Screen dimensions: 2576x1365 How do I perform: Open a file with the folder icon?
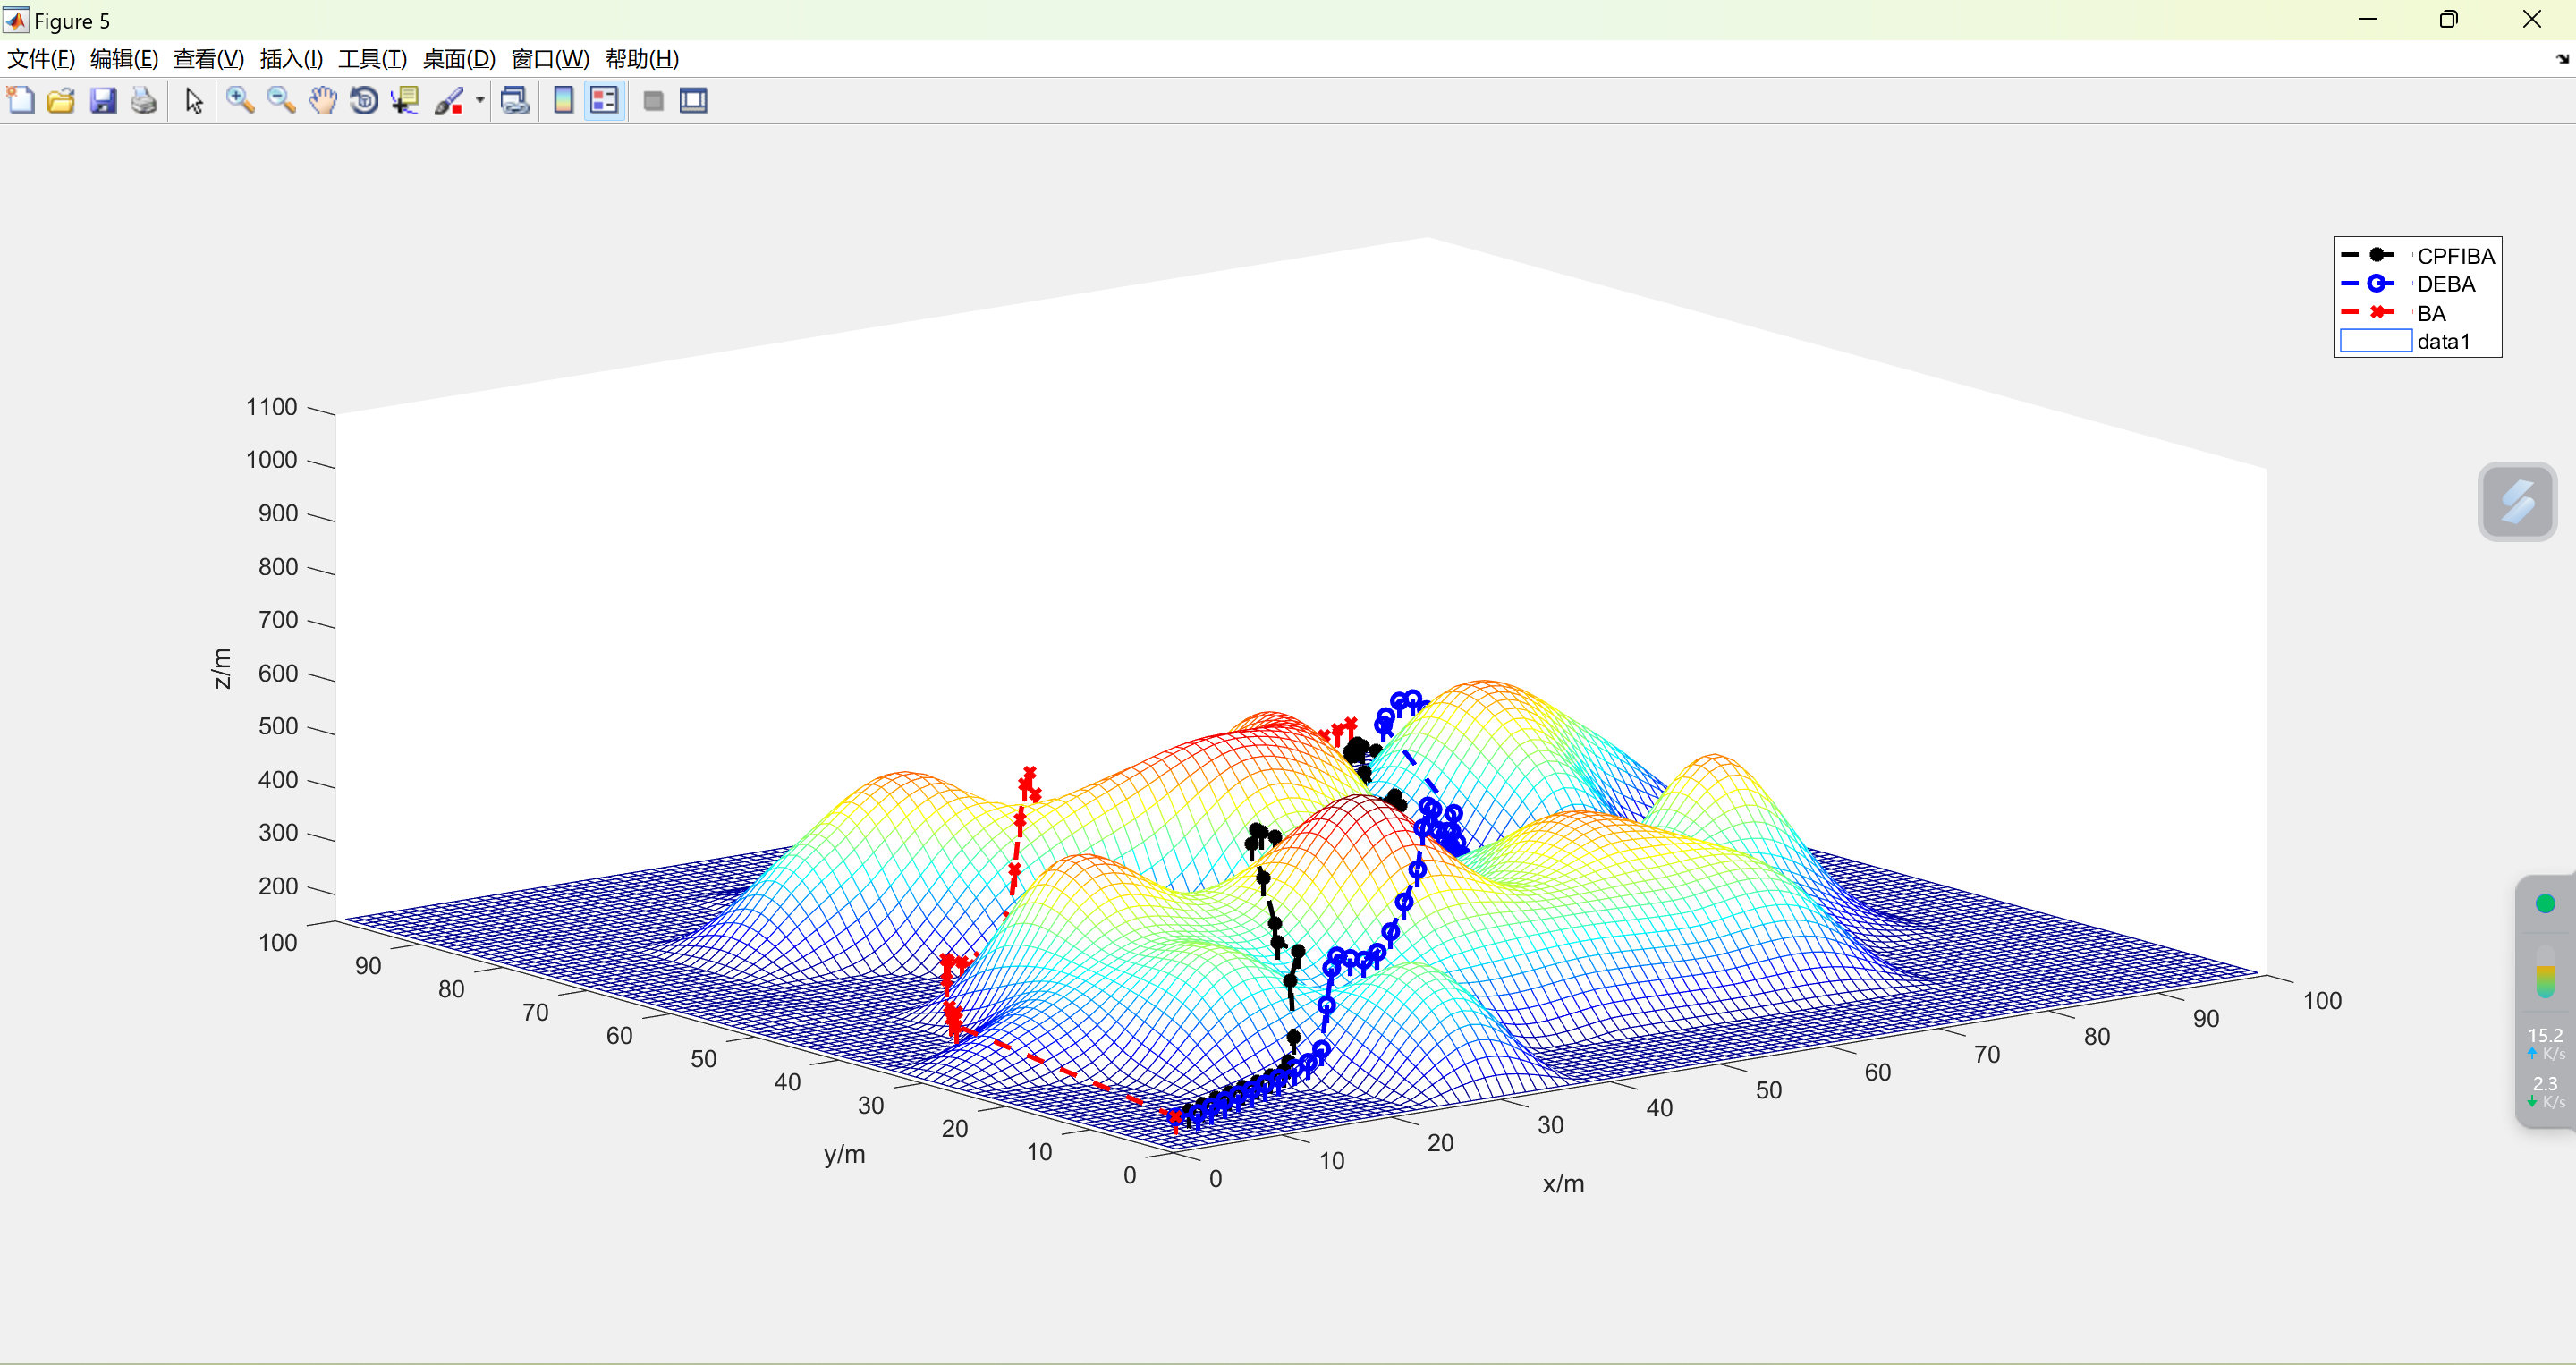click(x=62, y=101)
